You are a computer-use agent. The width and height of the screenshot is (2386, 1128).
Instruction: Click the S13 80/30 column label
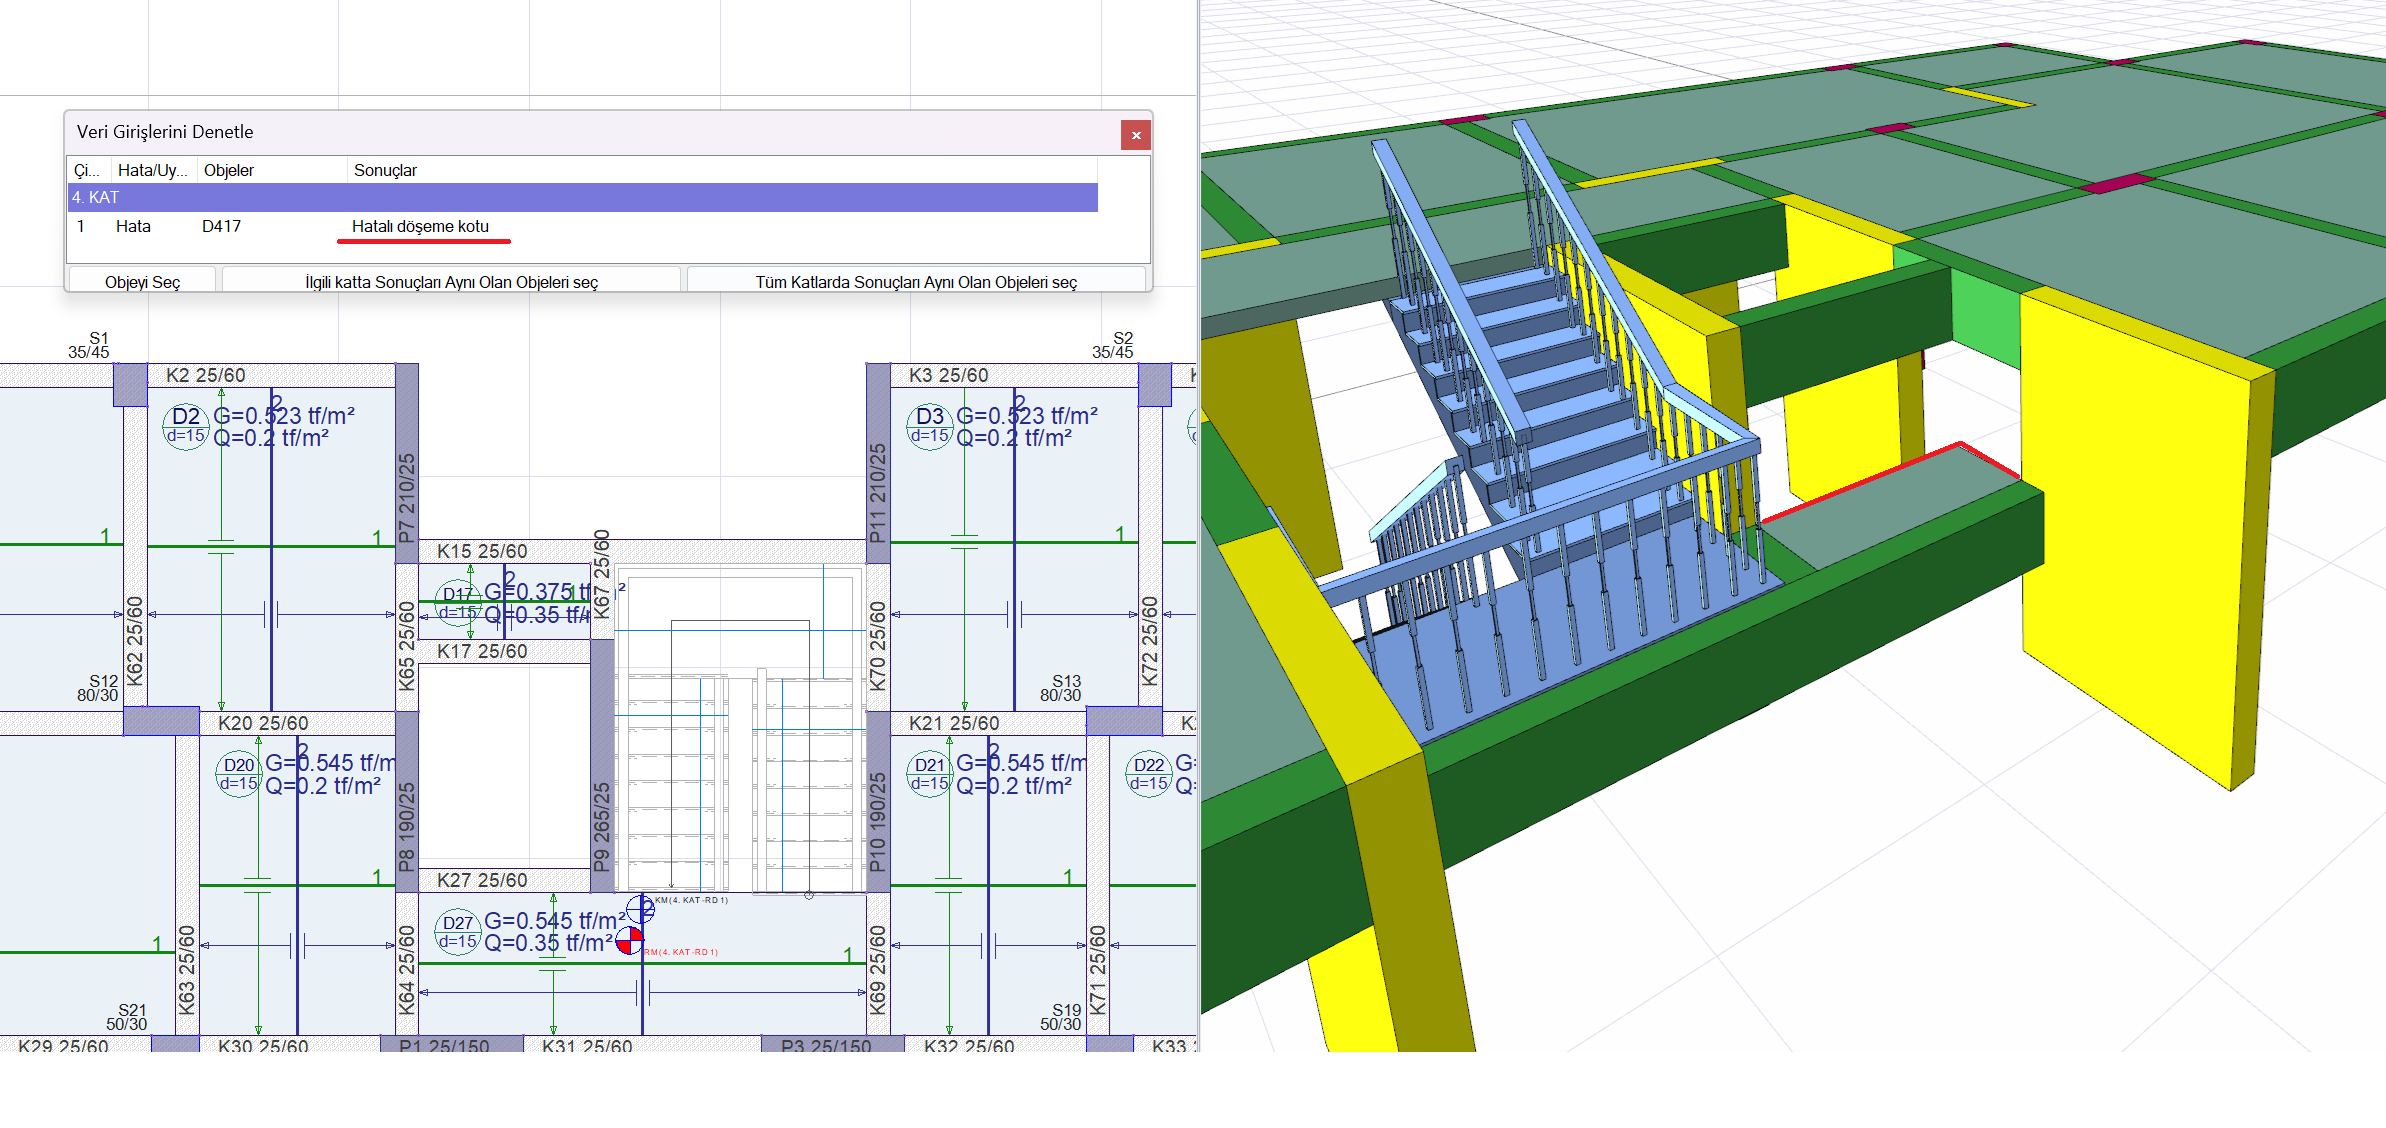[x=1061, y=688]
